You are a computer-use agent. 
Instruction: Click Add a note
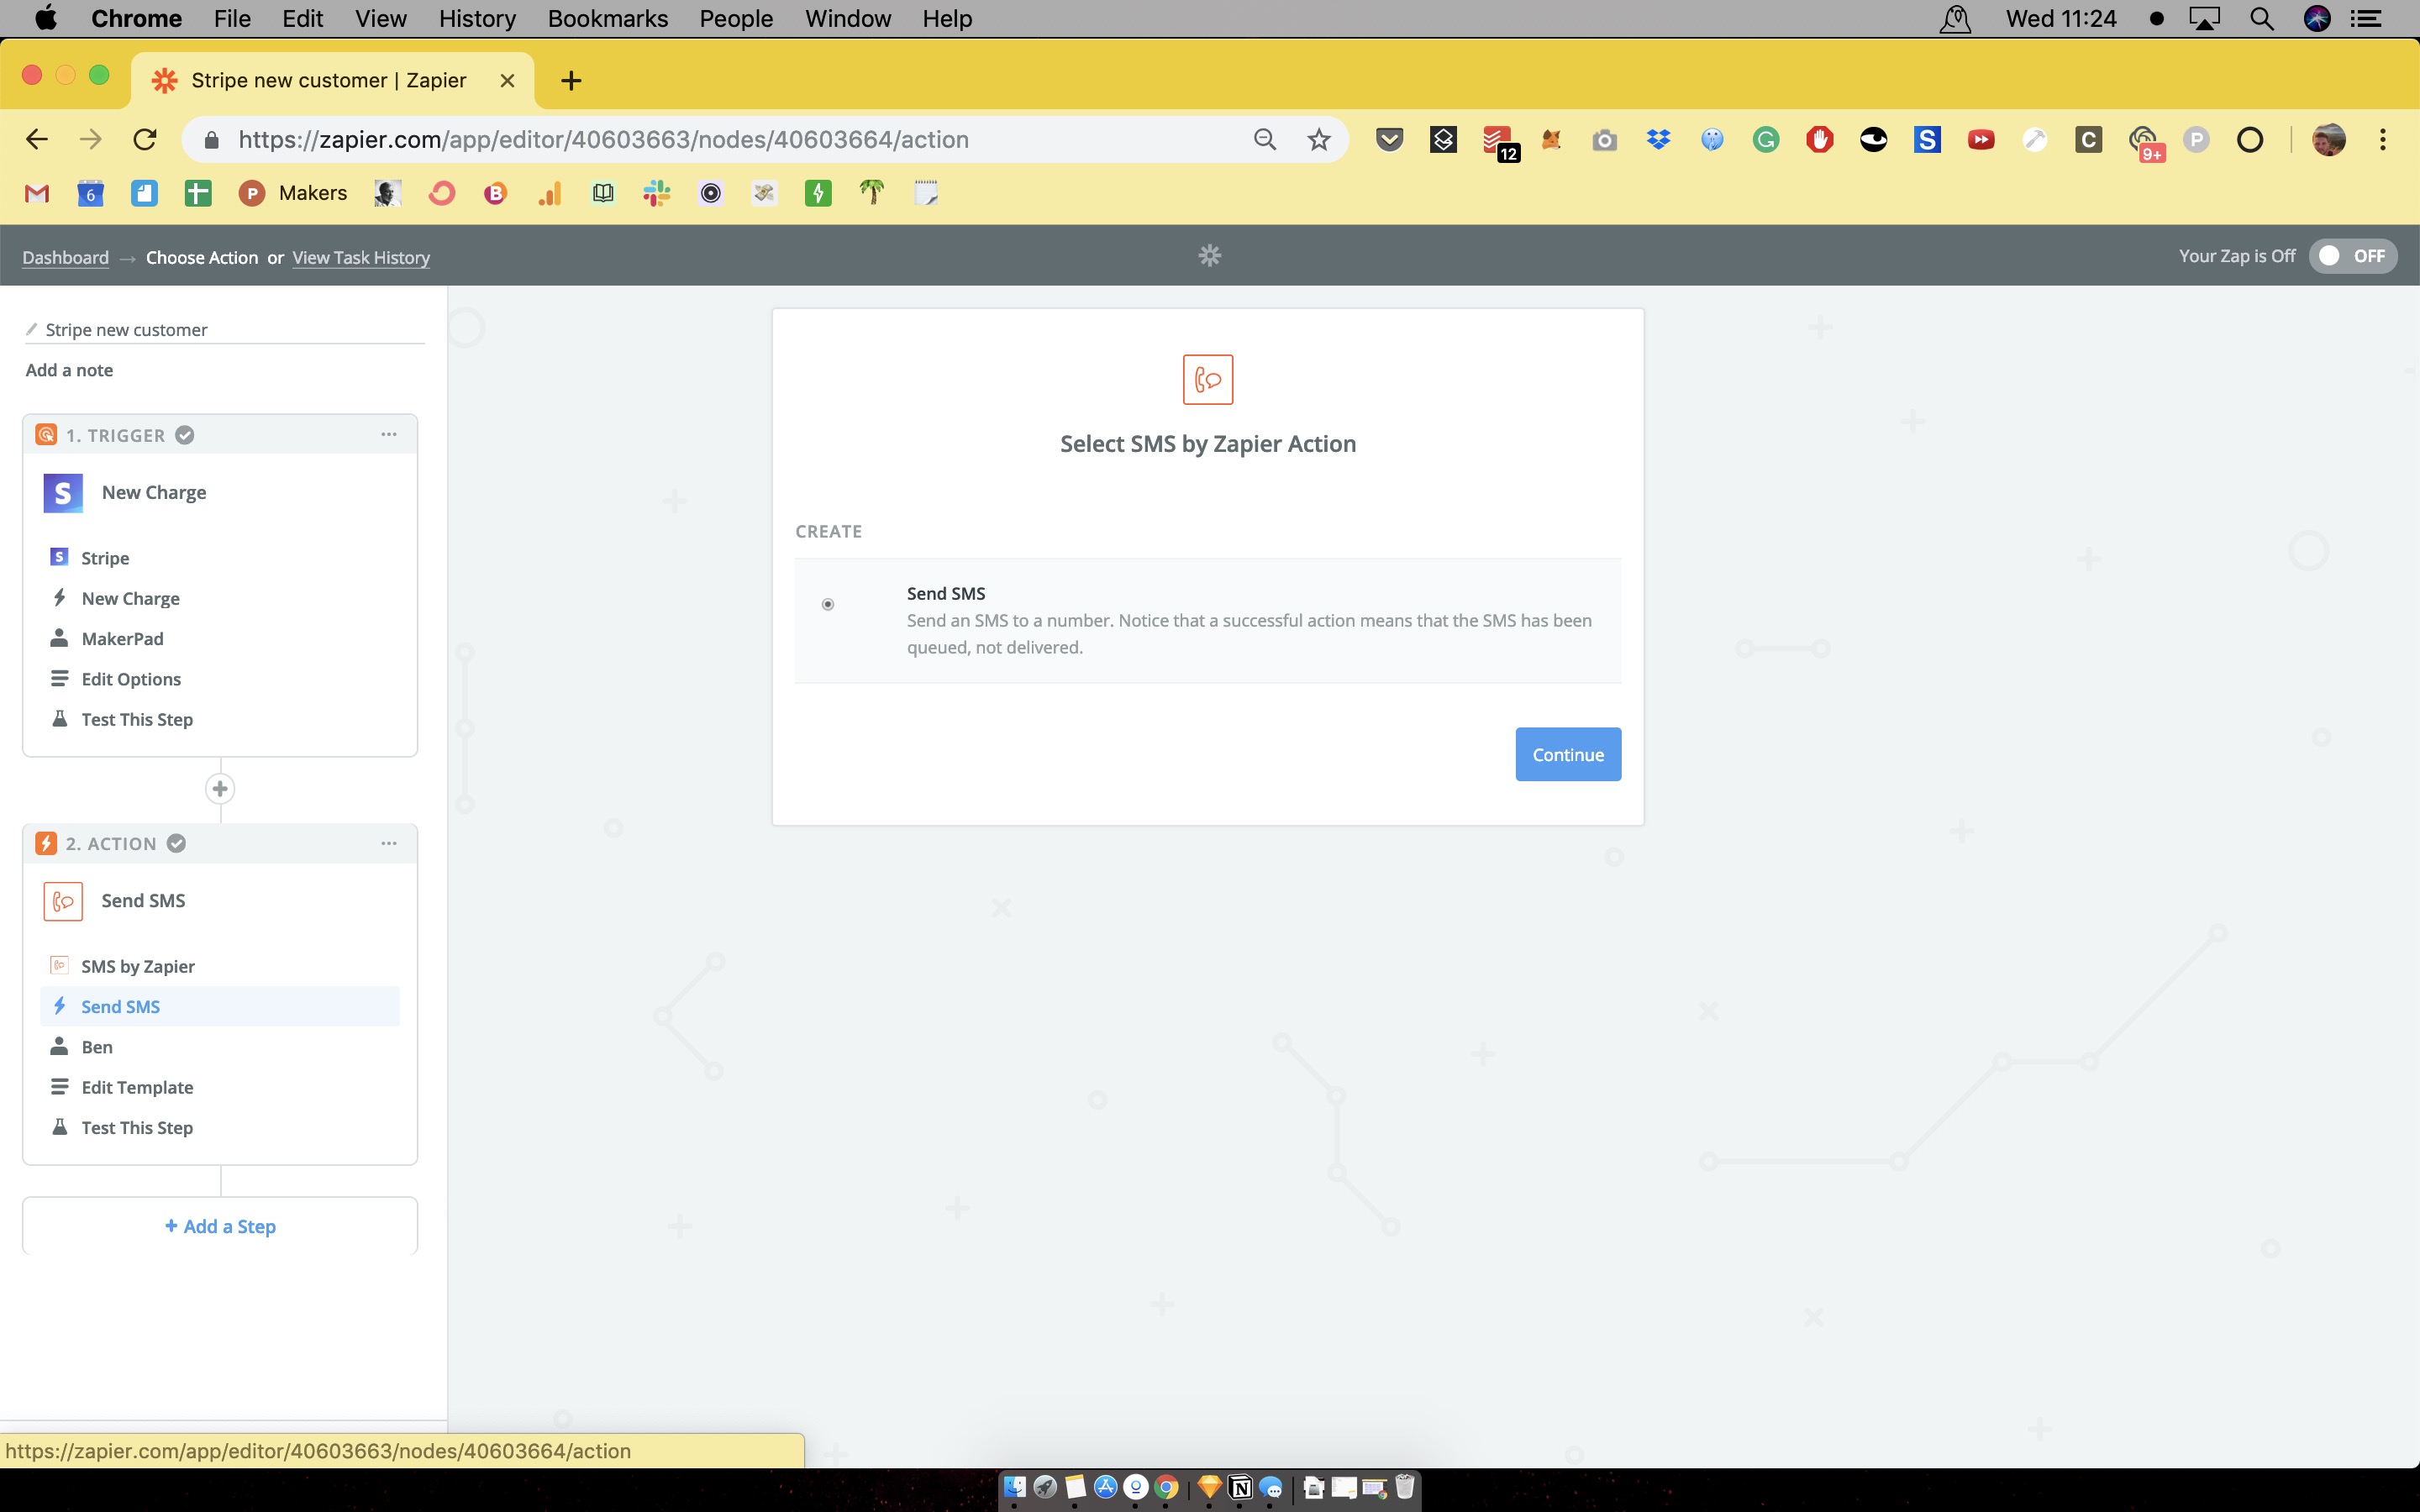point(69,370)
